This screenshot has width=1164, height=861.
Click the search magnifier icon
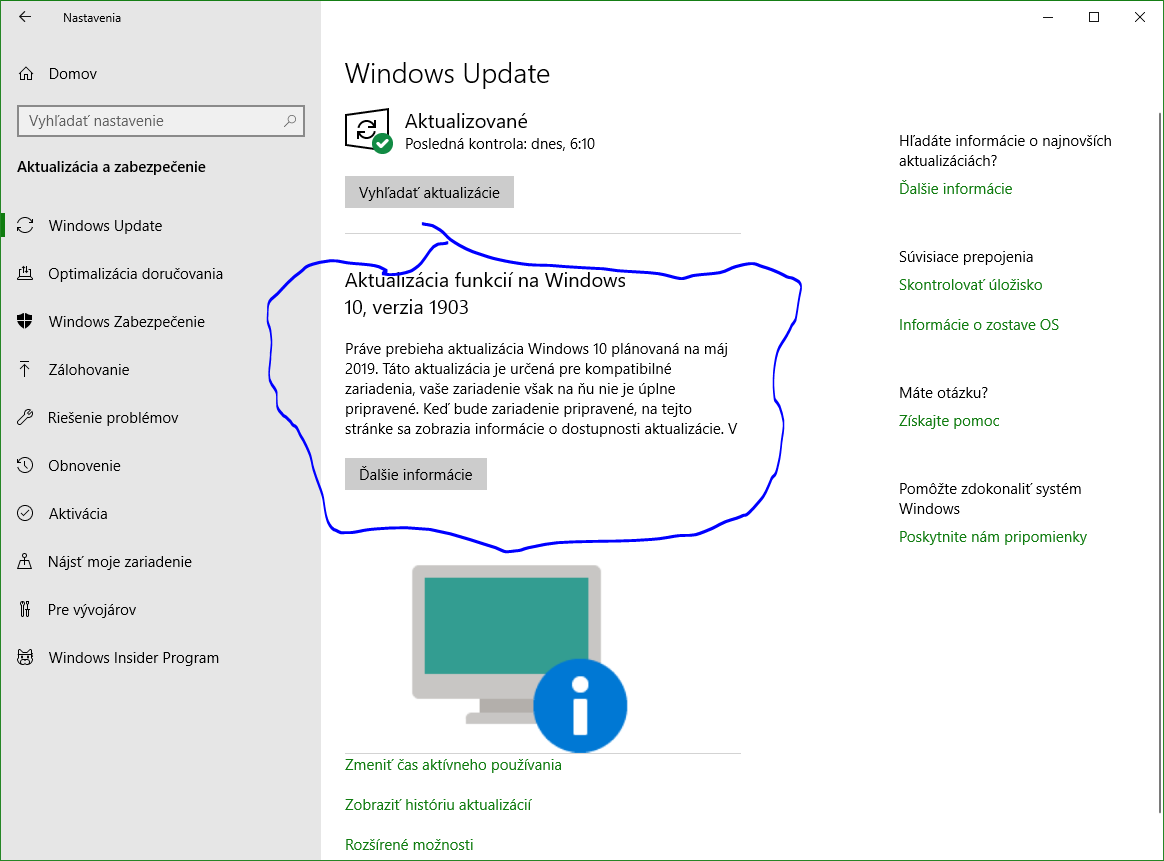[x=290, y=120]
